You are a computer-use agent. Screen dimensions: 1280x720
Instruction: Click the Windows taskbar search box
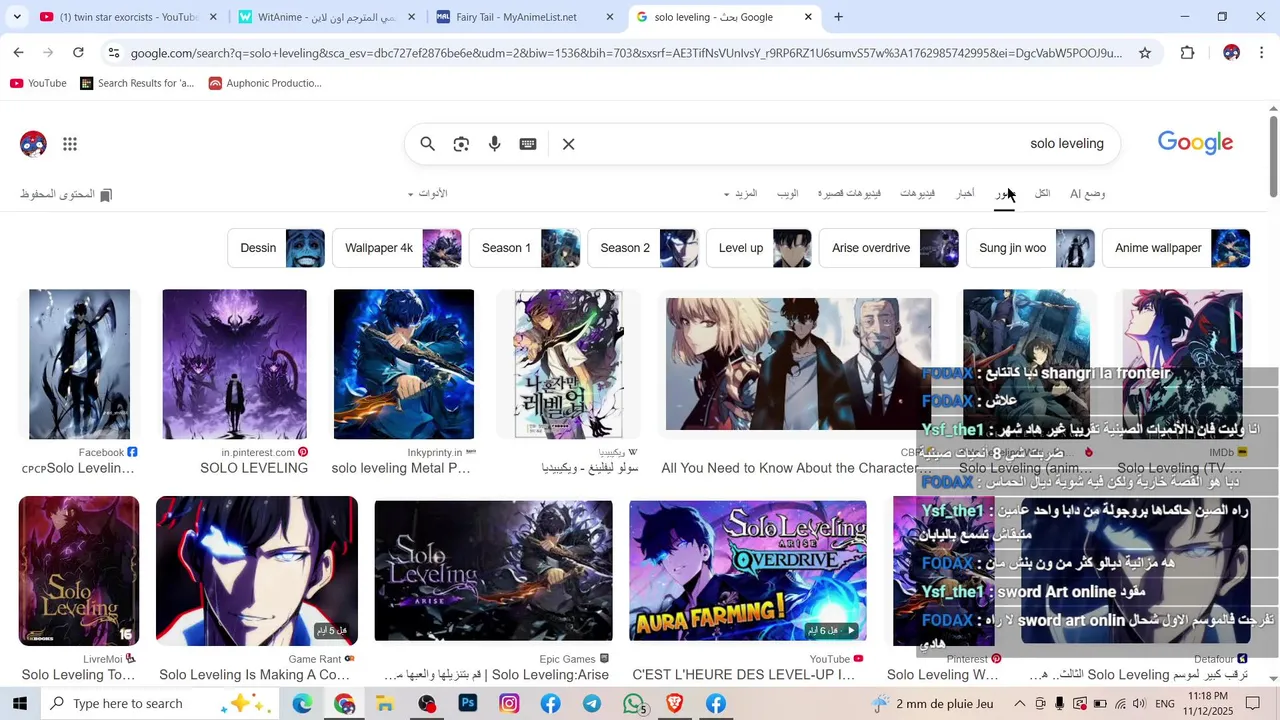click(162, 704)
